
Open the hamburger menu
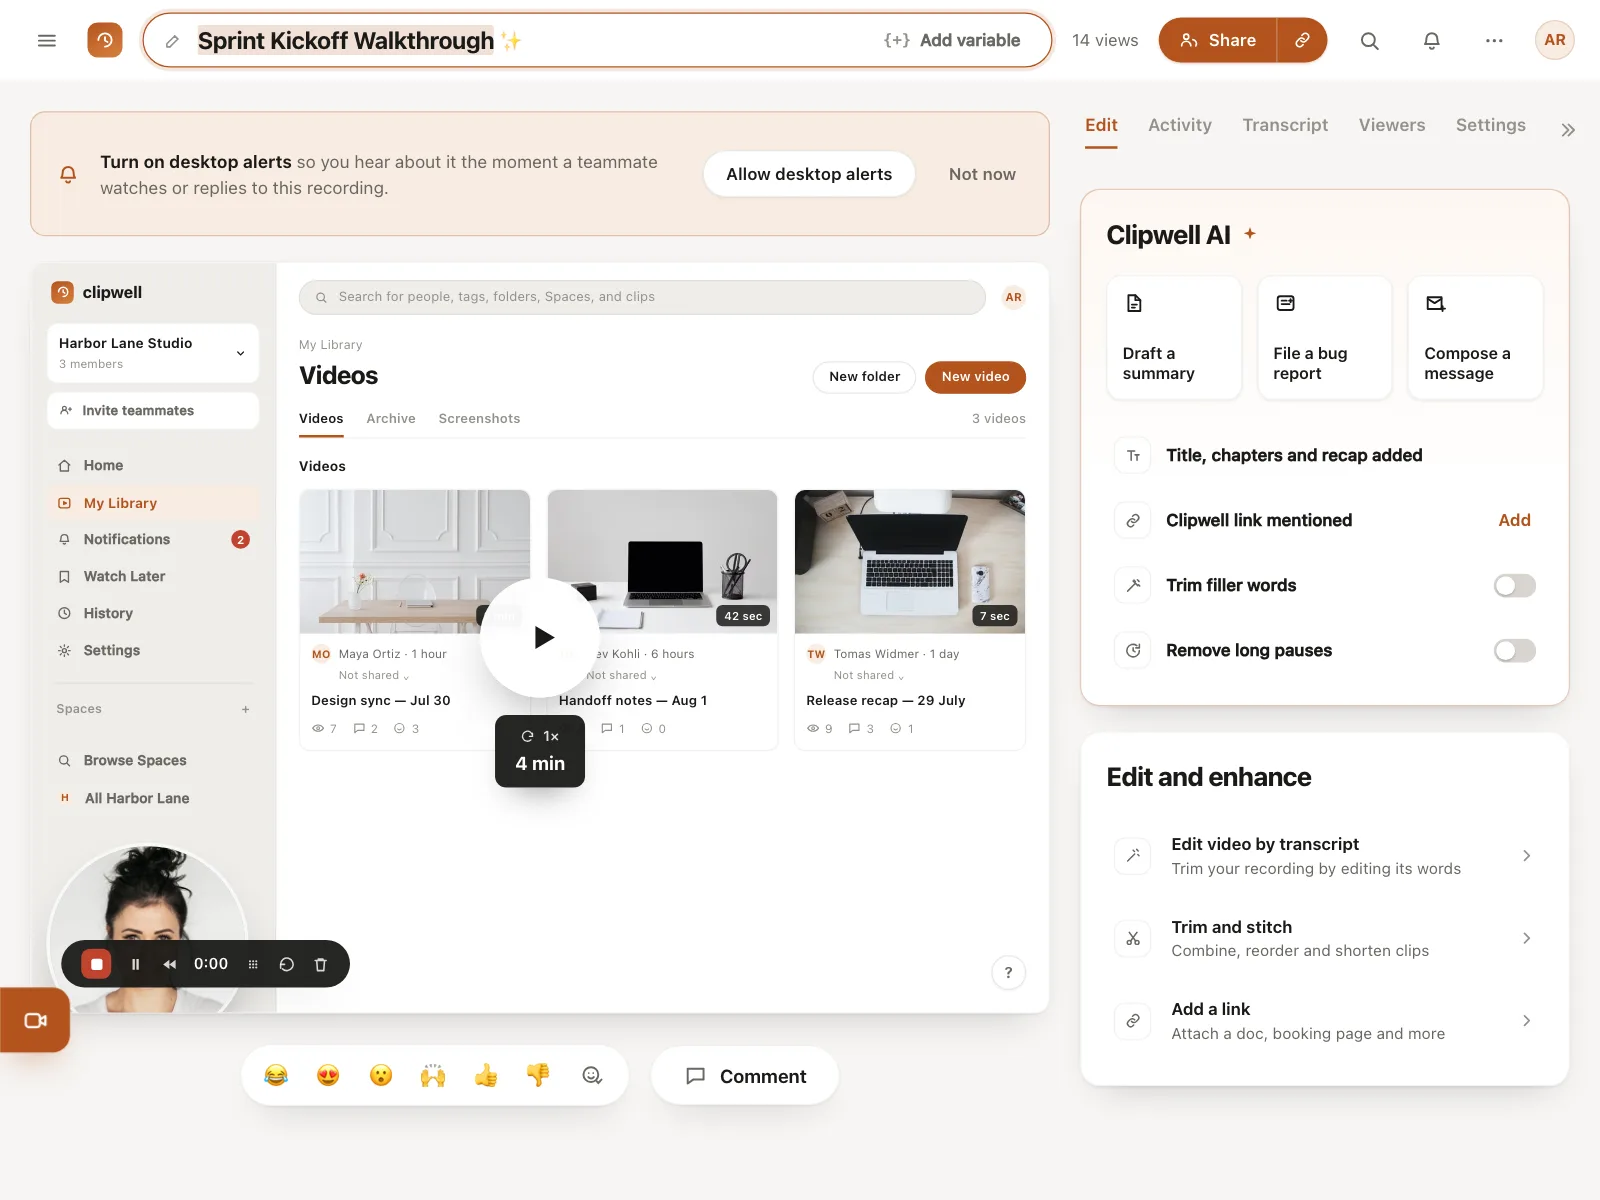47,40
